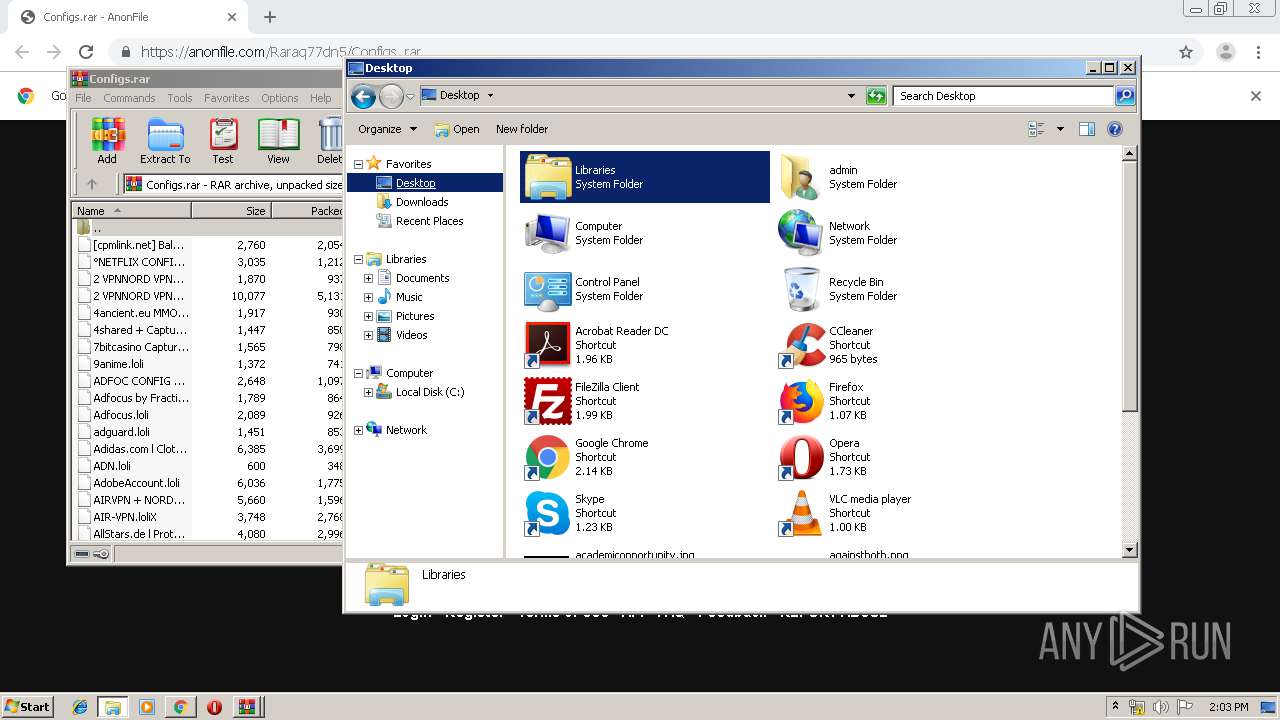Image resolution: width=1280 pixels, height=720 pixels.
Task: Select the Opera shortcut icon
Action: pos(801,457)
